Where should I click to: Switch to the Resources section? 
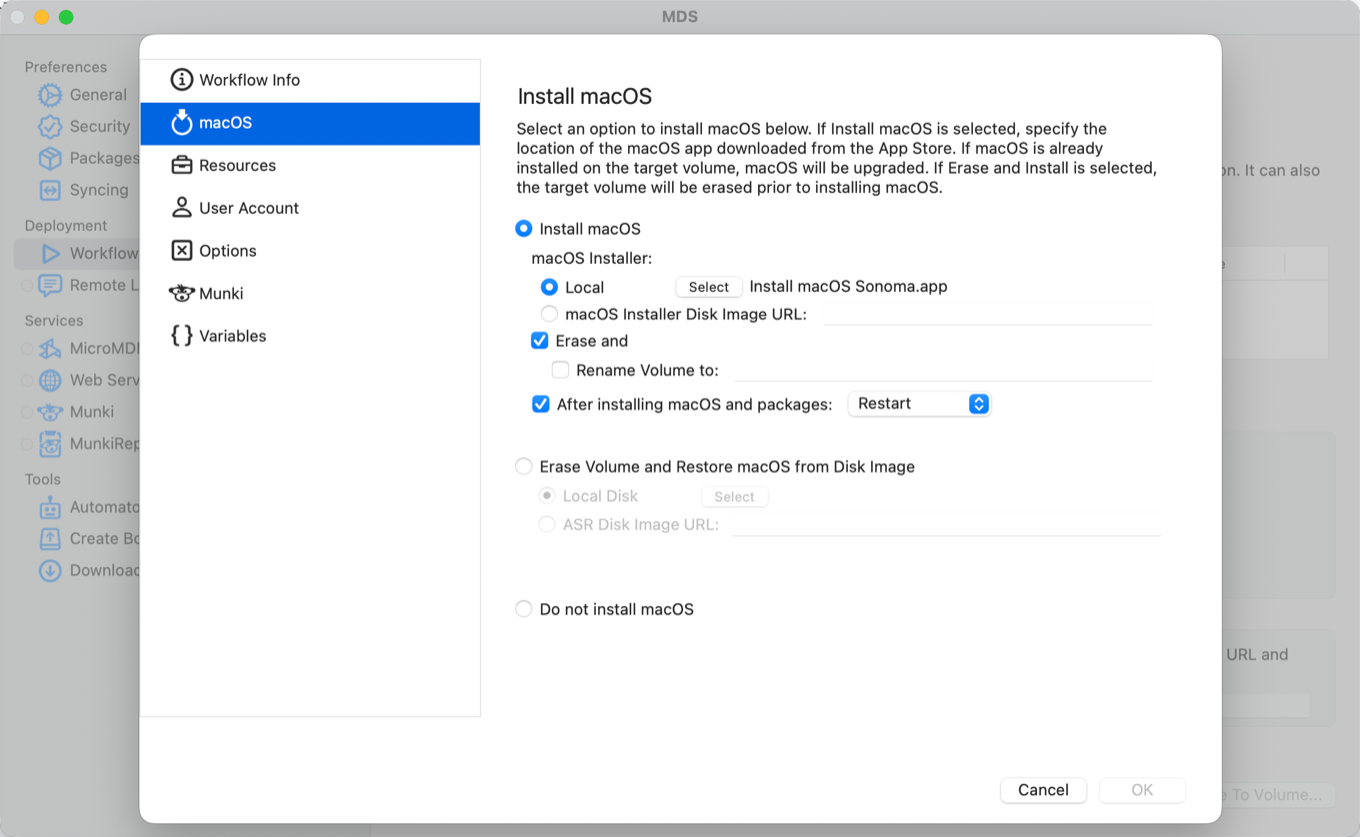310,165
